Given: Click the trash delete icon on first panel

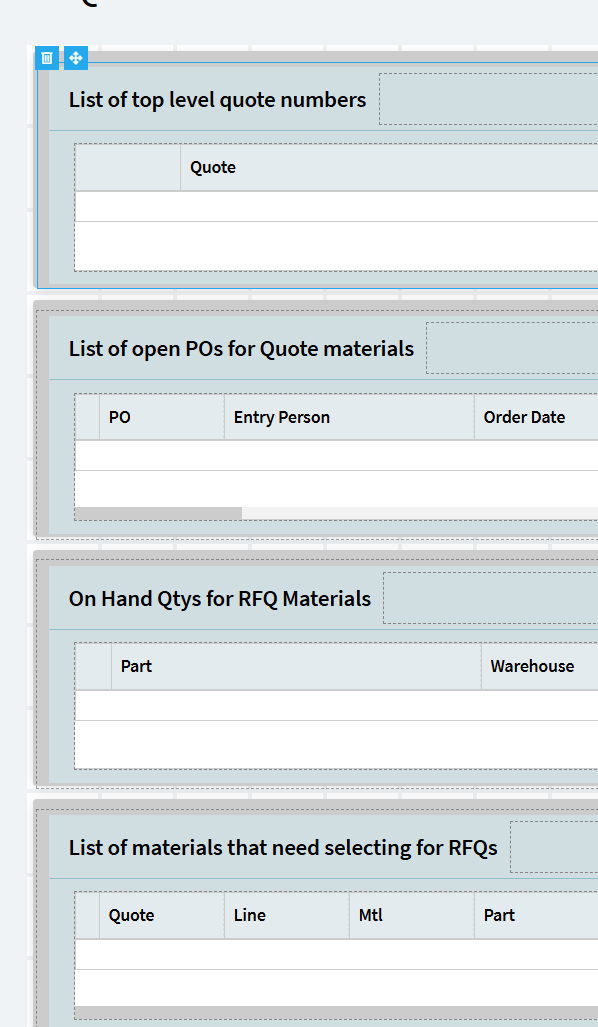Looking at the screenshot, I should point(47,58).
